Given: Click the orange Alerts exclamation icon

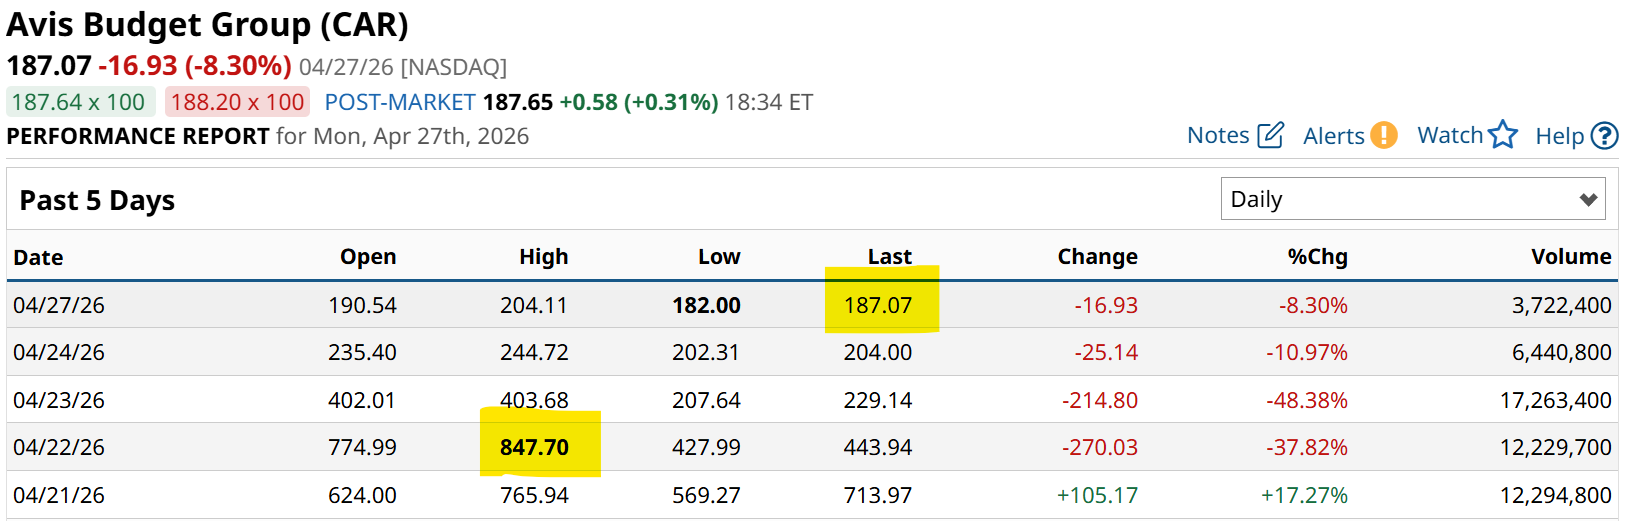Looking at the screenshot, I should tap(1384, 135).
